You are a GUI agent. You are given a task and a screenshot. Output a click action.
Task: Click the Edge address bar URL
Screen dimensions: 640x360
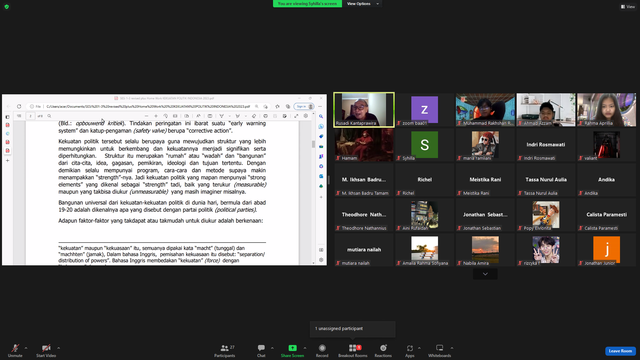click(148, 106)
